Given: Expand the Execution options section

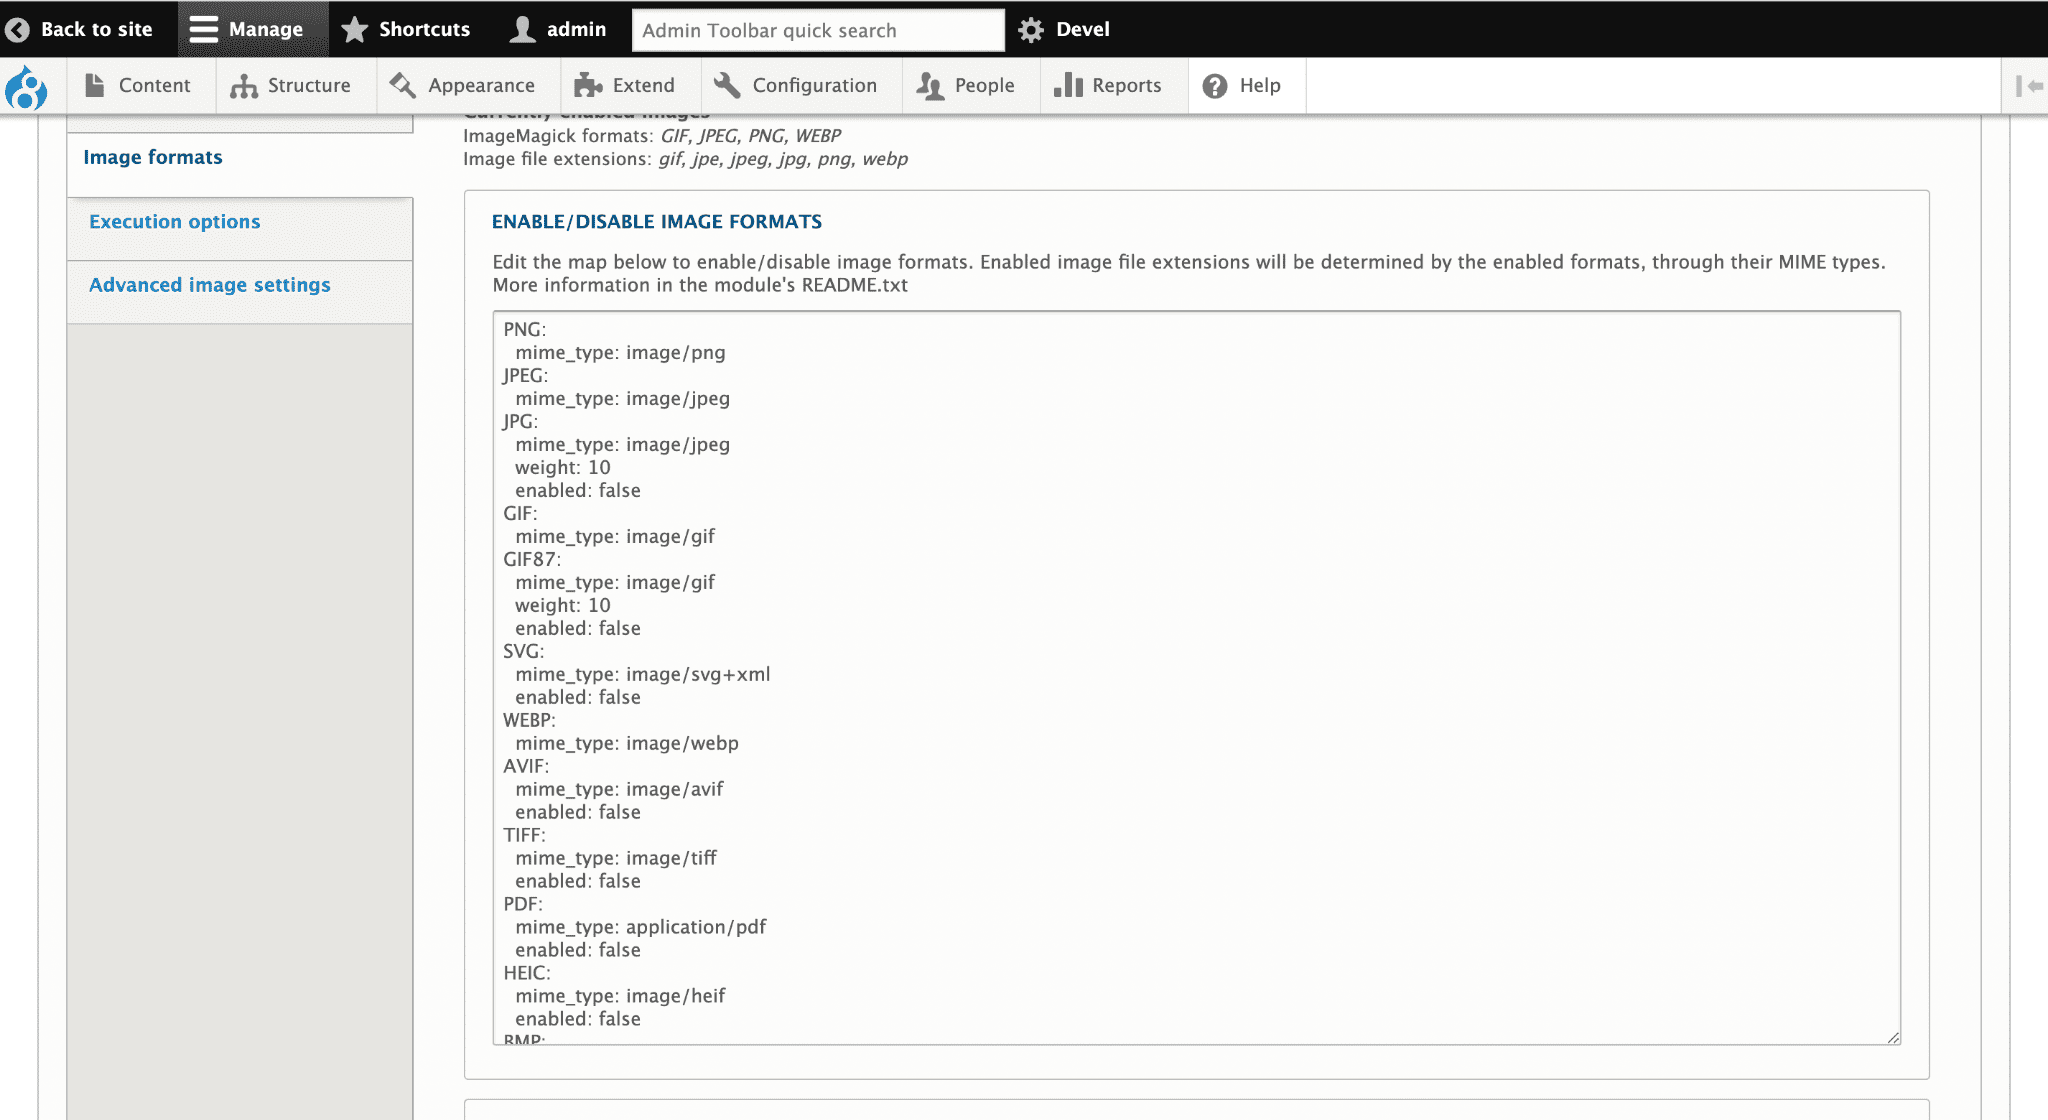Looking at the screenshot, I should 174,221.
